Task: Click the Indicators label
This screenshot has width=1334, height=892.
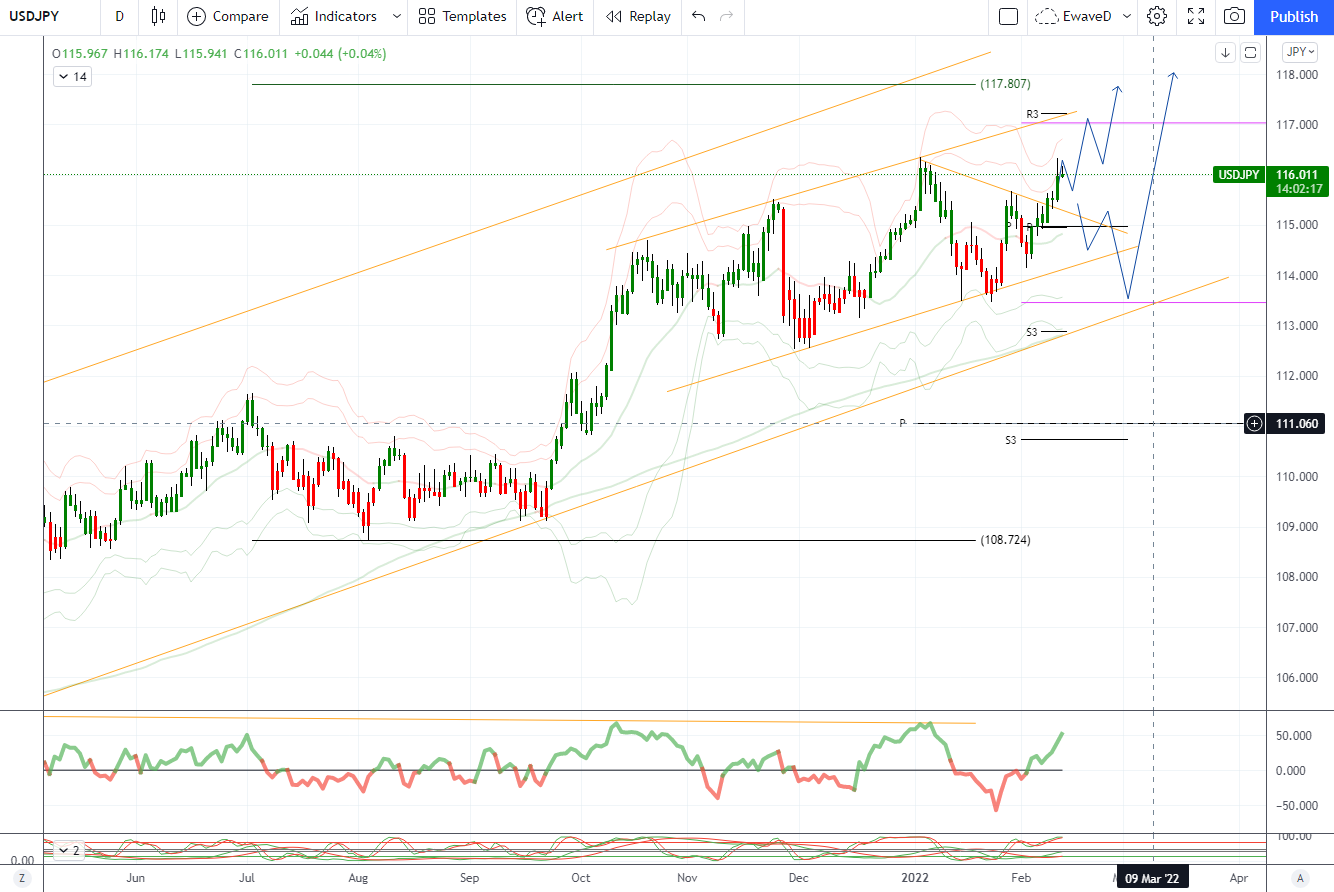Action: point(346,16)
